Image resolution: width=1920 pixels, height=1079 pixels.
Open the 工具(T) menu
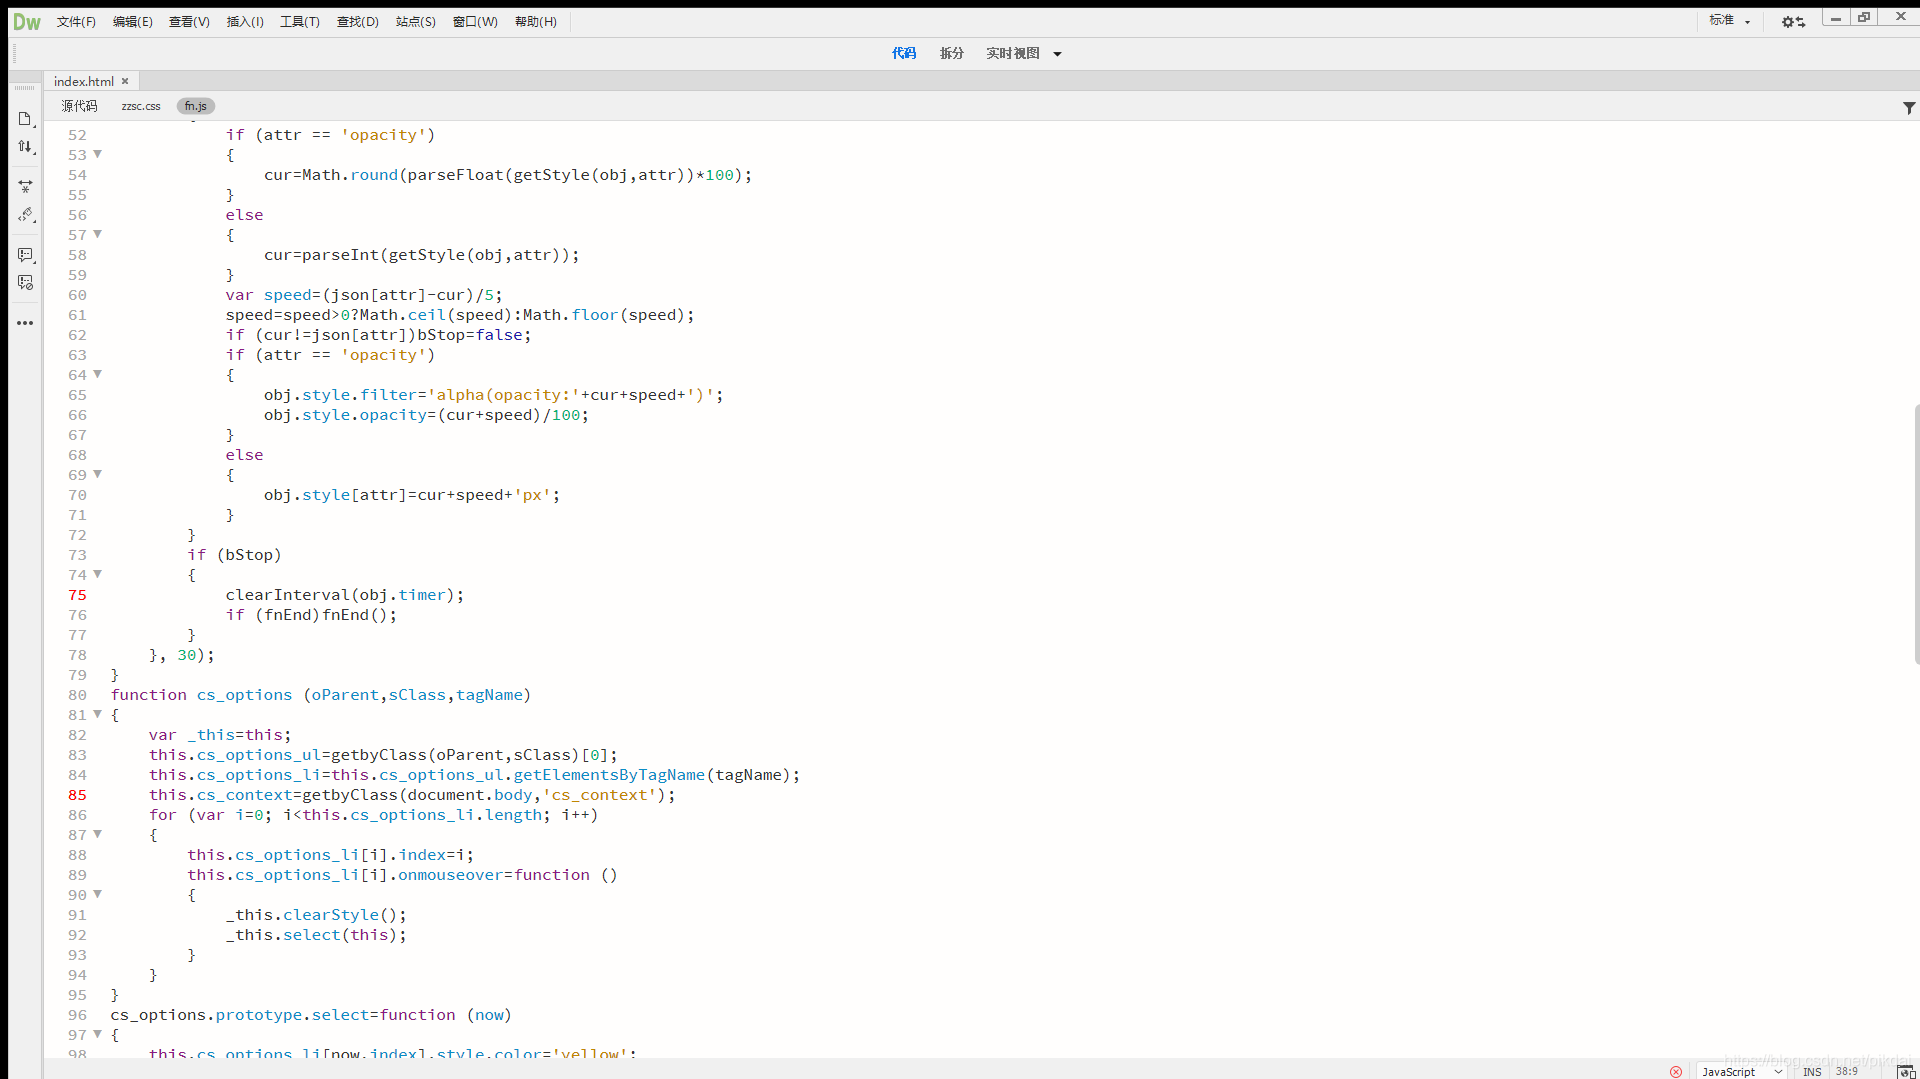pyautogui.click(x=300, y=22)
